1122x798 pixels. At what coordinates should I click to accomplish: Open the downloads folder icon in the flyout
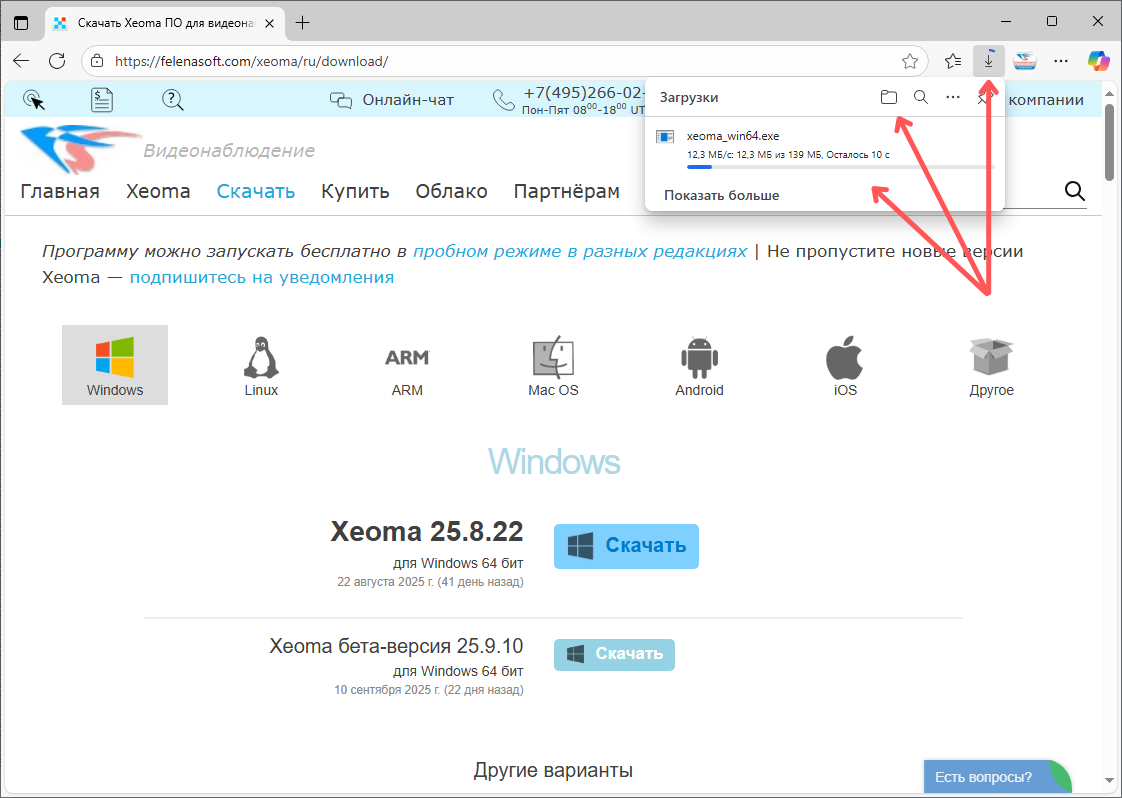point(889,97)
